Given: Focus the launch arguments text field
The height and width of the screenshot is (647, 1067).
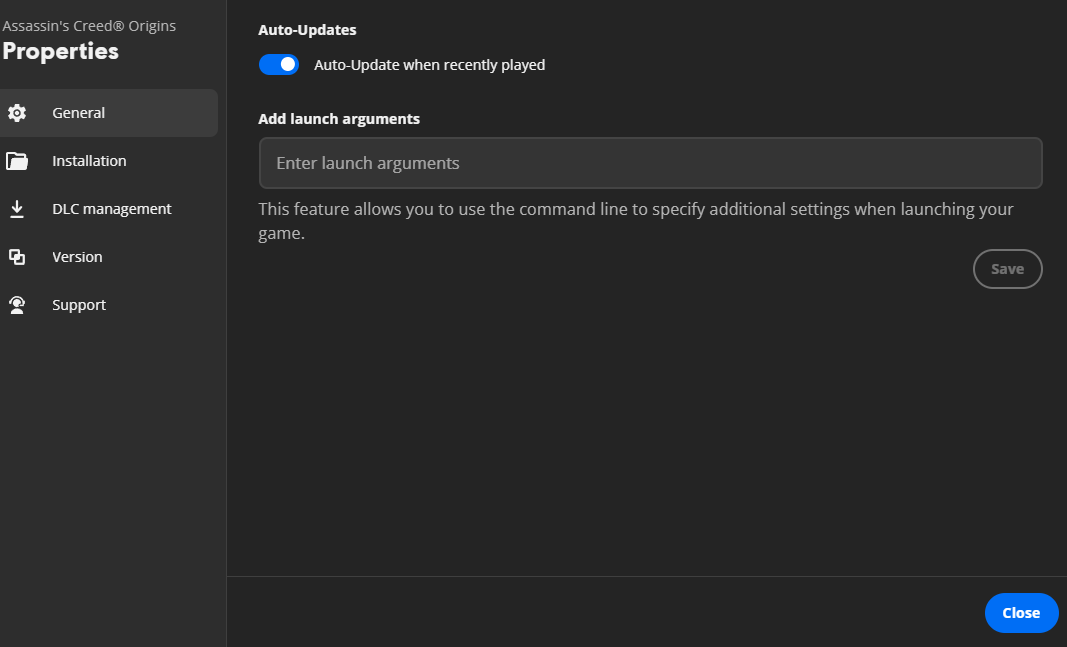Looking at the screenshot, I should coord(650,163).
